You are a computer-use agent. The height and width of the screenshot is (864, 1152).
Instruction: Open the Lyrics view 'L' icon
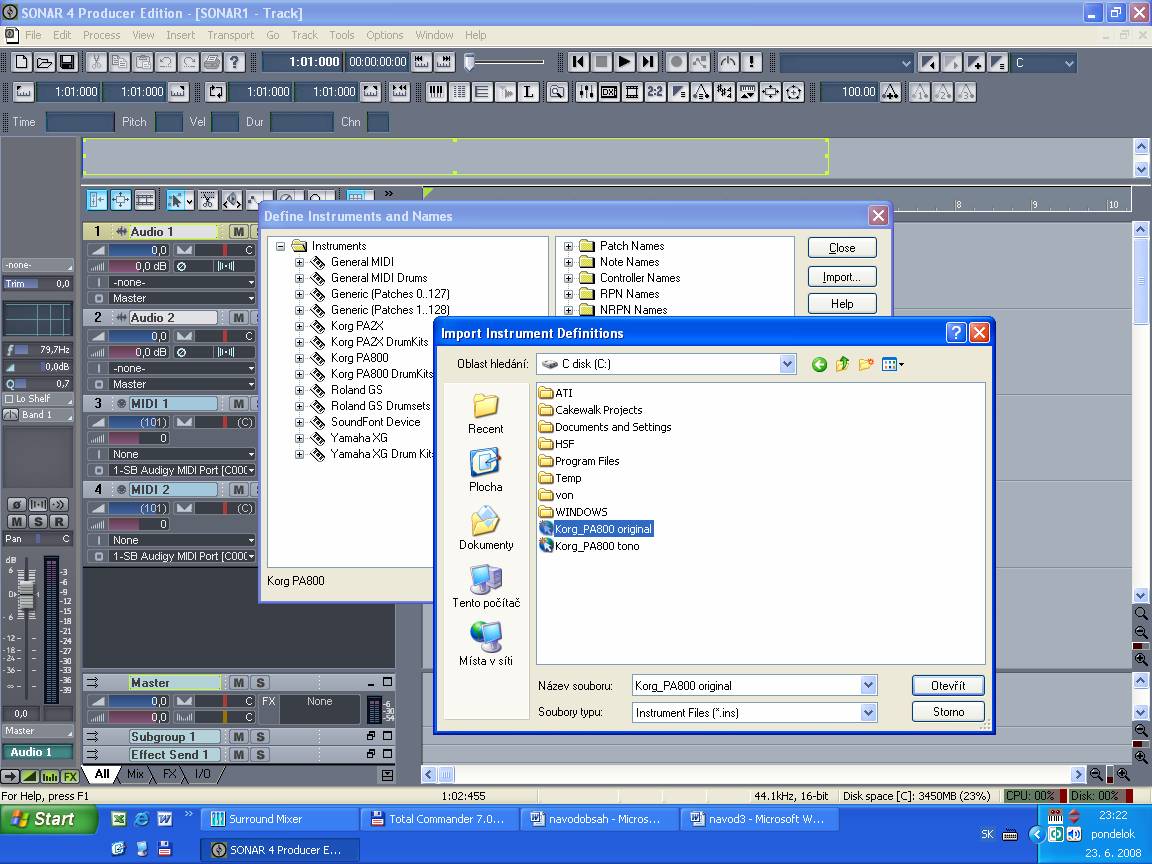(x=528, y=92)
